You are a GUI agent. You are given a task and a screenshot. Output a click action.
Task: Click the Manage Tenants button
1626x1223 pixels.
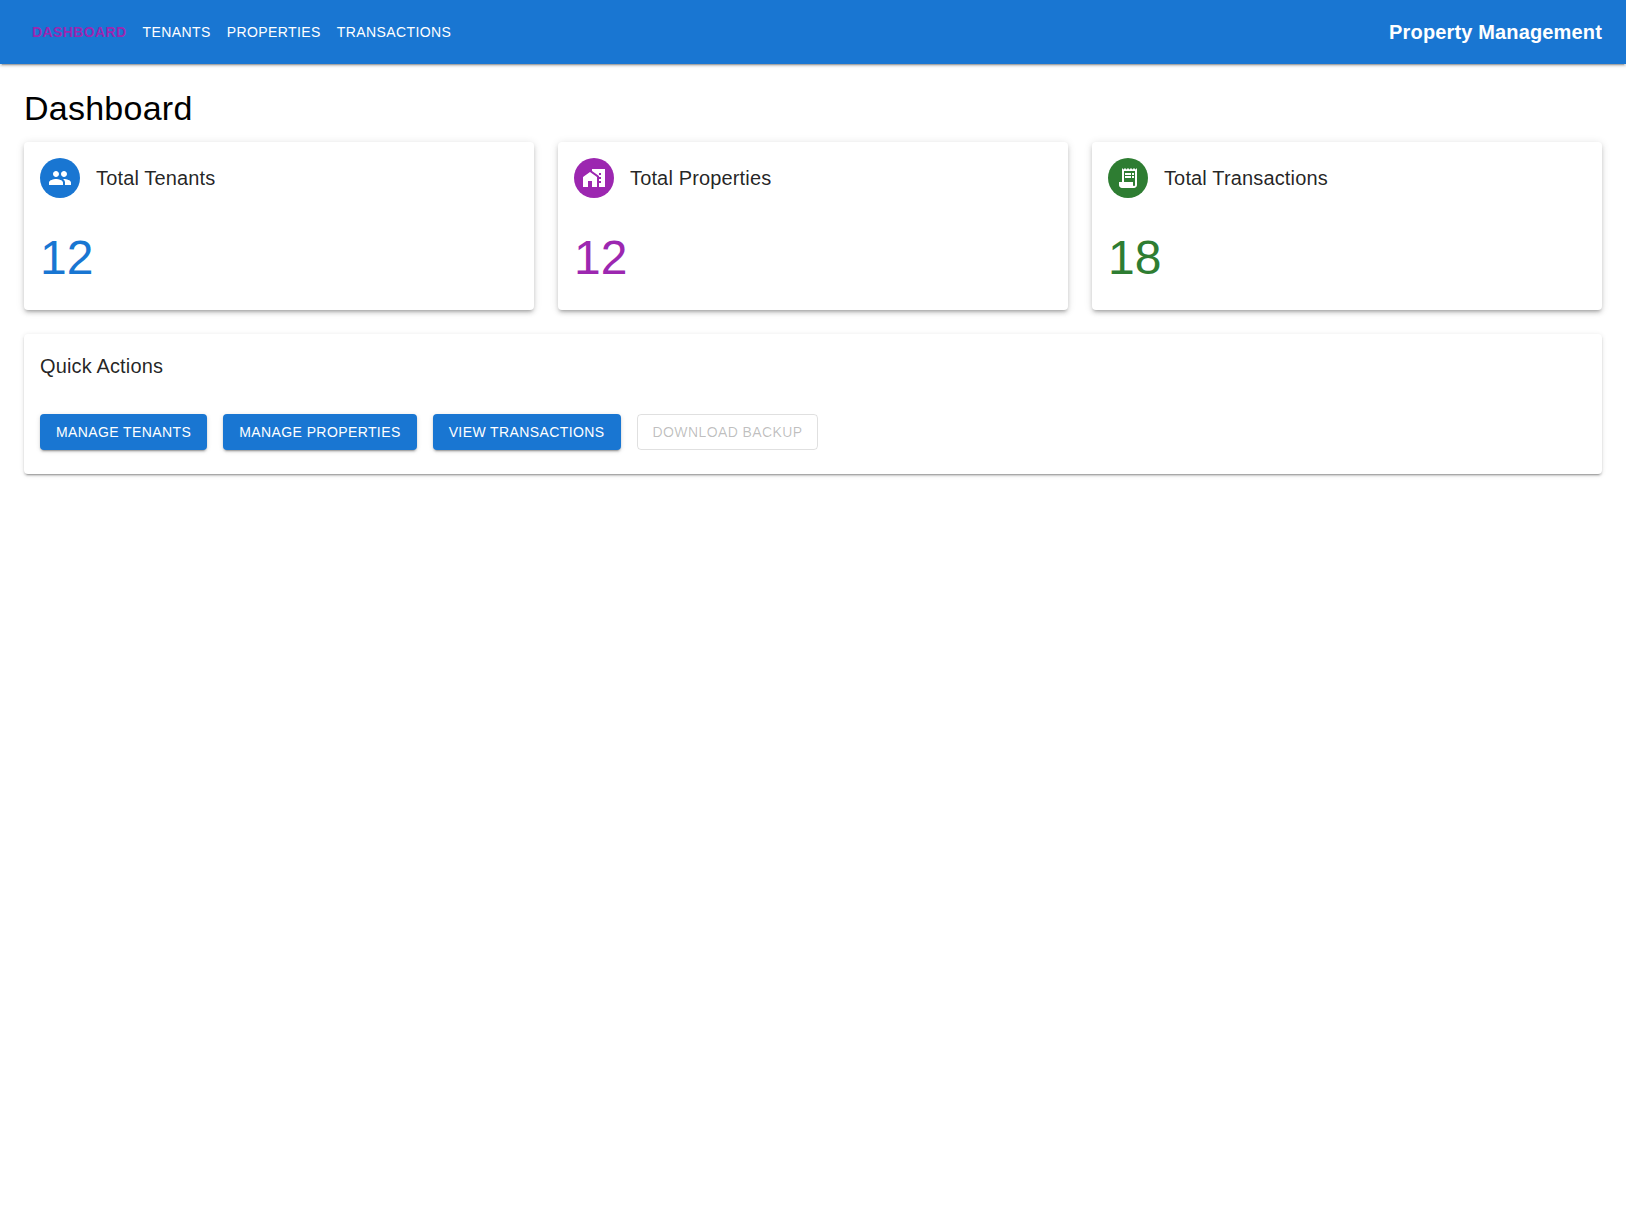tap(123, 432)
